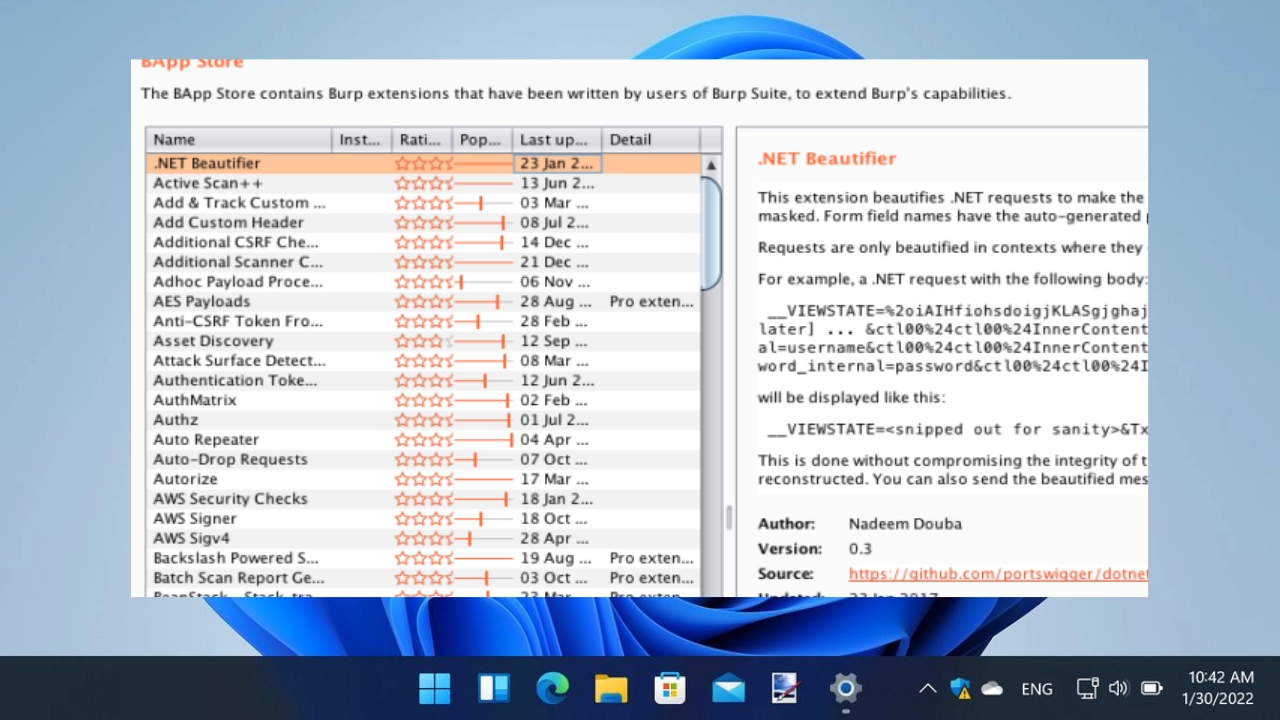Click the version value 0.3
This screenshot has width=1280, height=720.
click(x=860, y=549)
